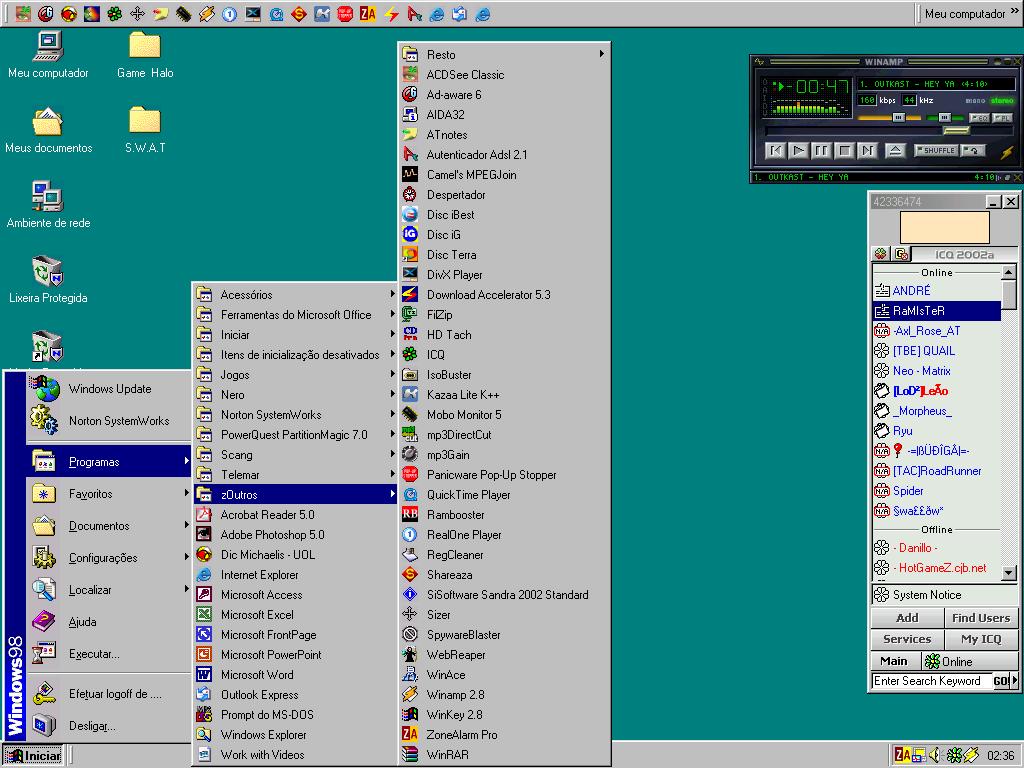Screen dimensions: 1024x768
Task: Click Winamp lightning bolt about icon
Action: [x=1006, y=152]
